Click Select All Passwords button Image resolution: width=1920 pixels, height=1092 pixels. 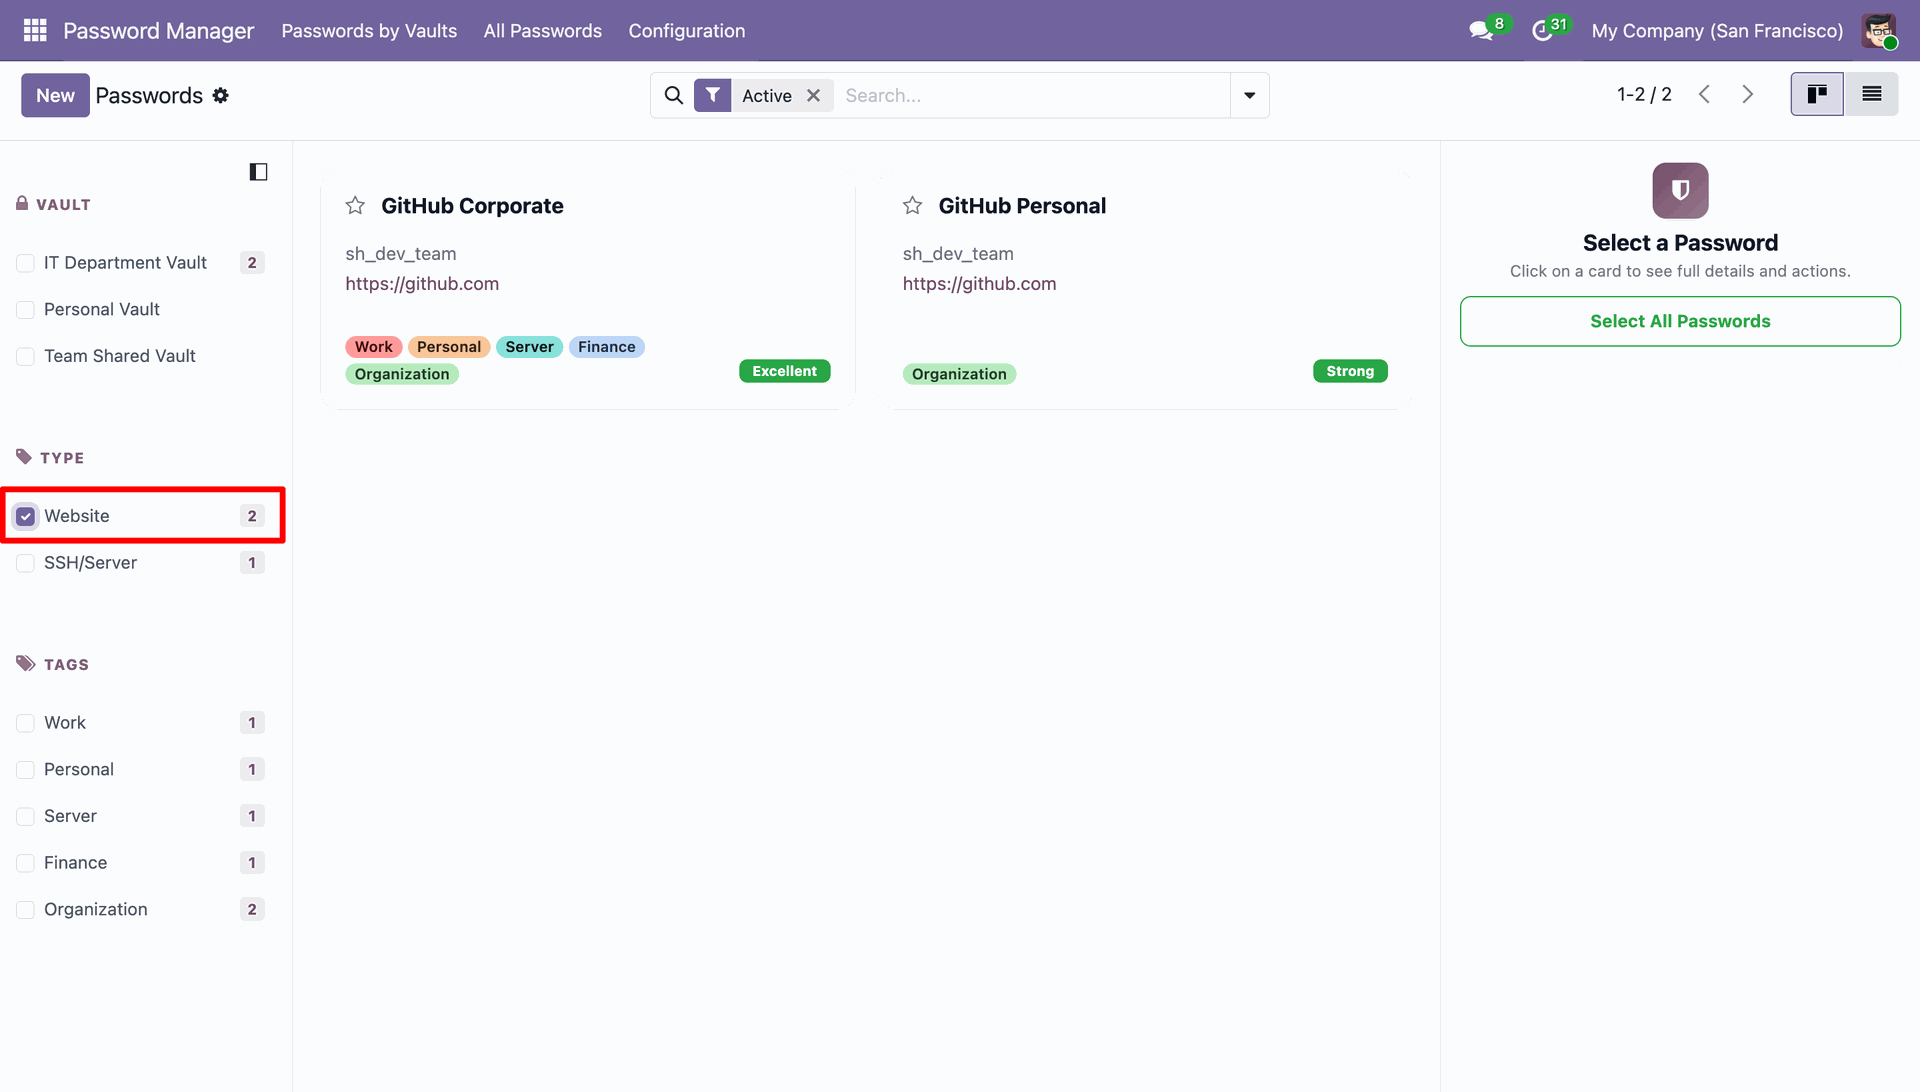(x=1680, y=321)
